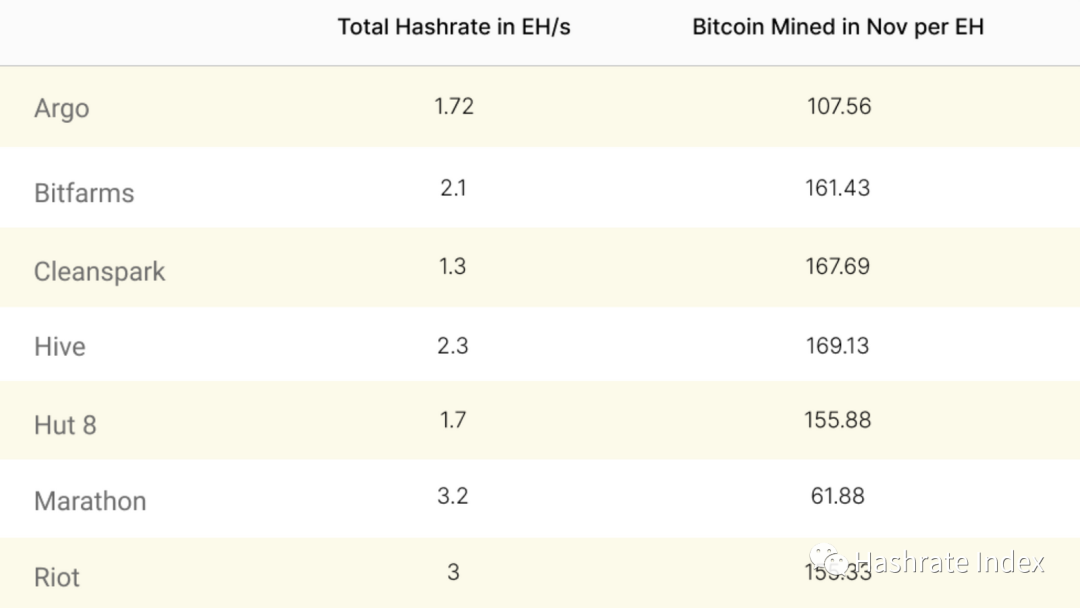This screenshot has height=608, width=1080.
Task: Click the WeChat logo icon in watermark
Action: click(828, 560)
